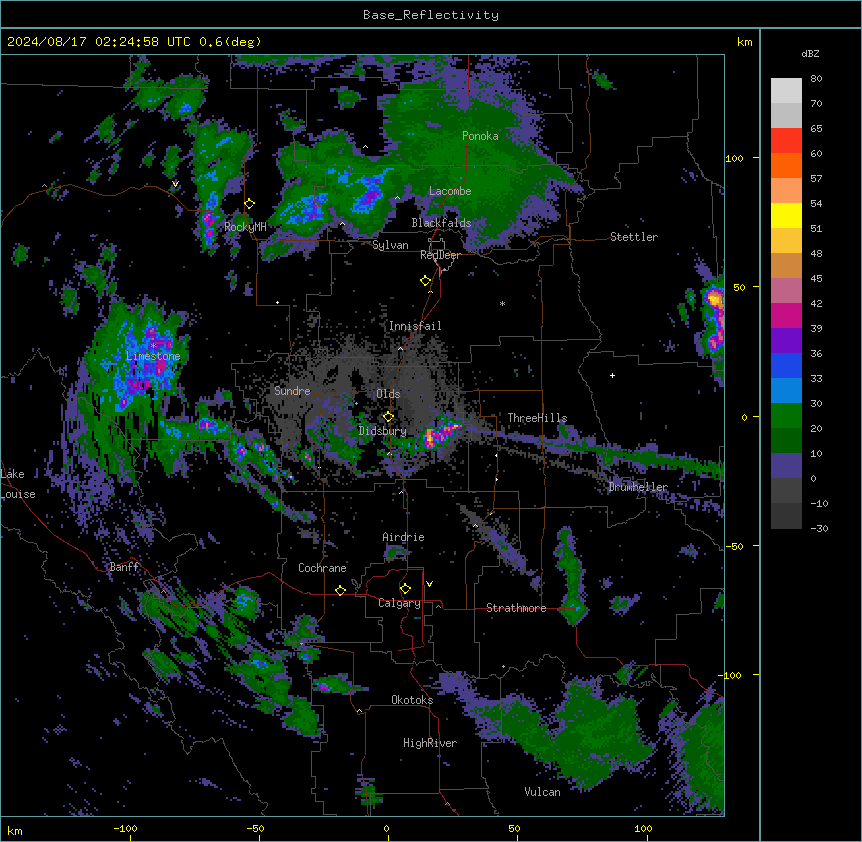
Task: Select the yellow diamond marker south of RedDeer
Action: 426,281
